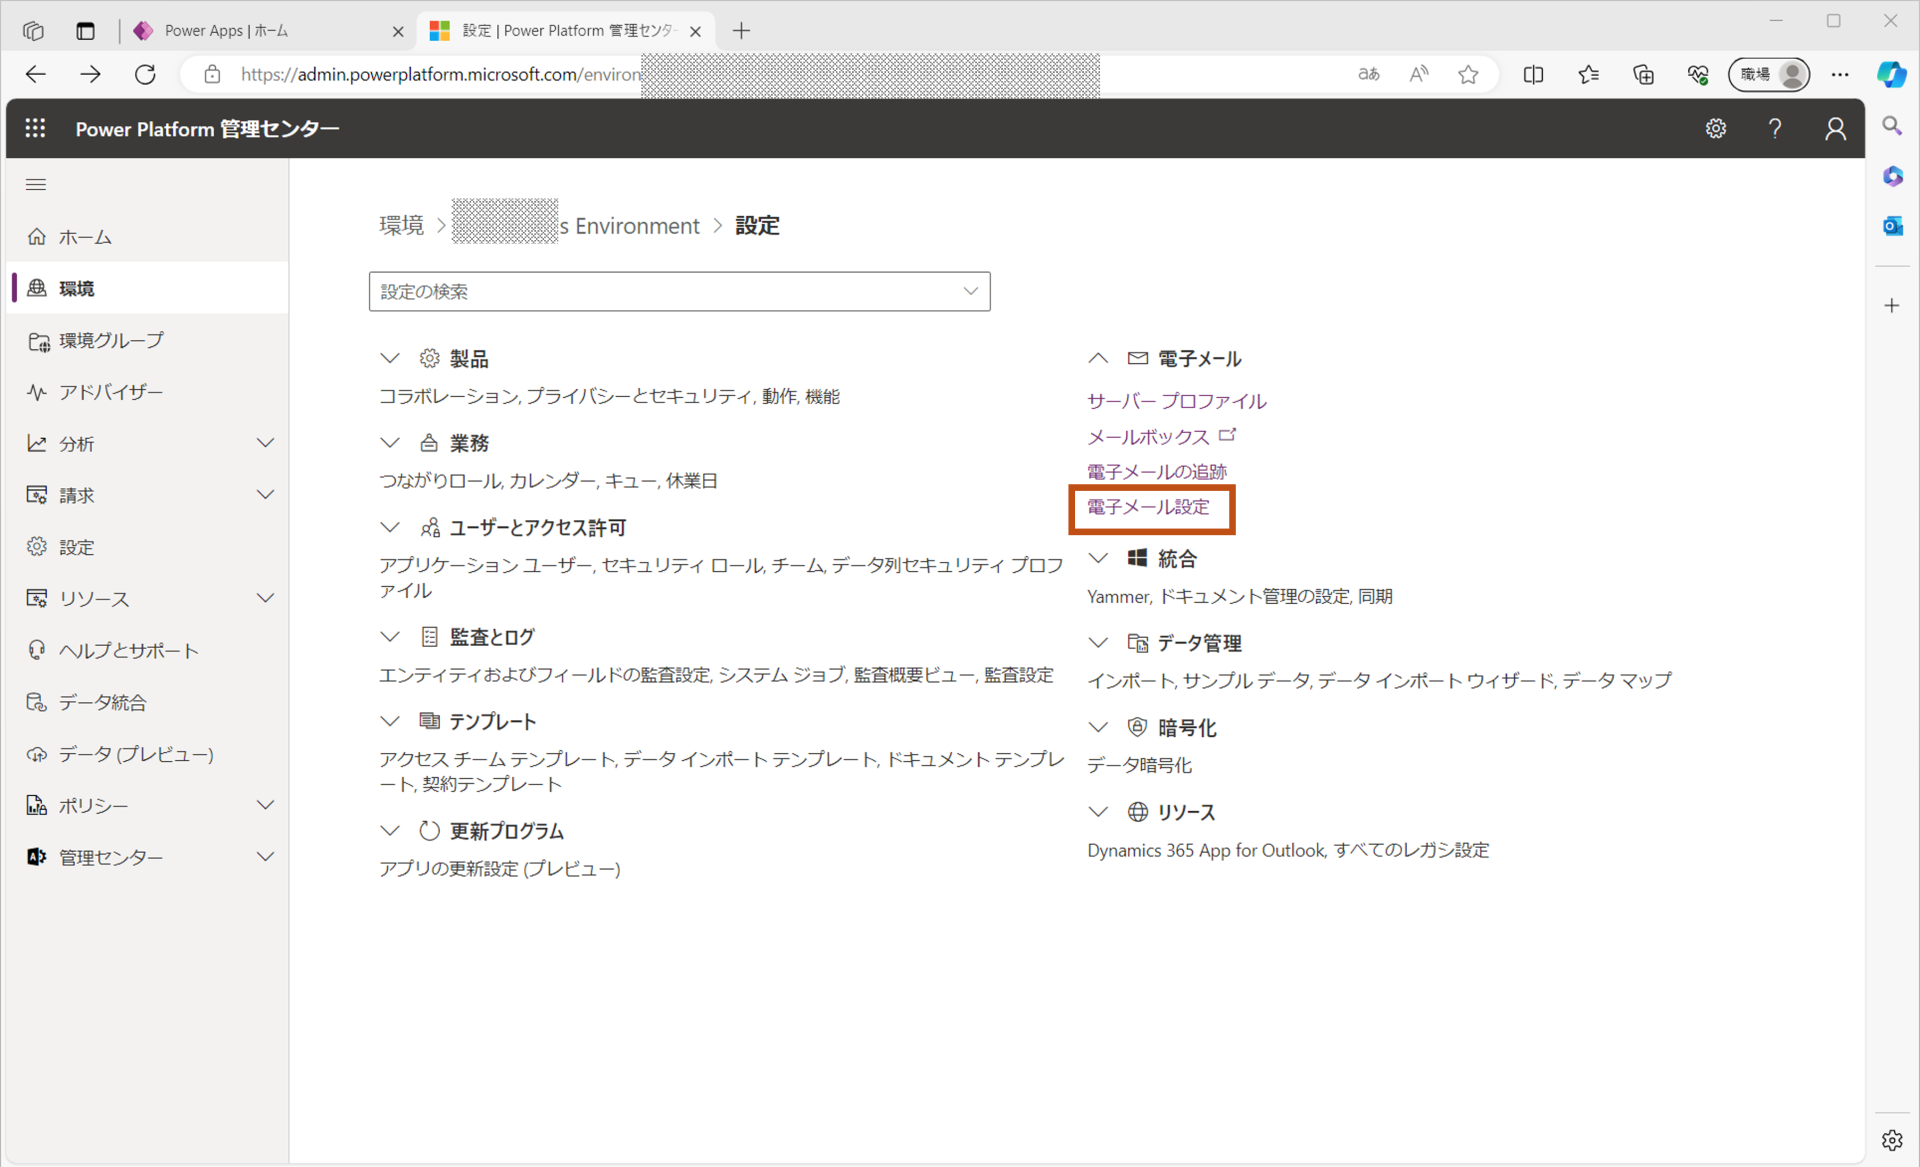Collapse the 電子メール section

click(x=1098, y=358)
